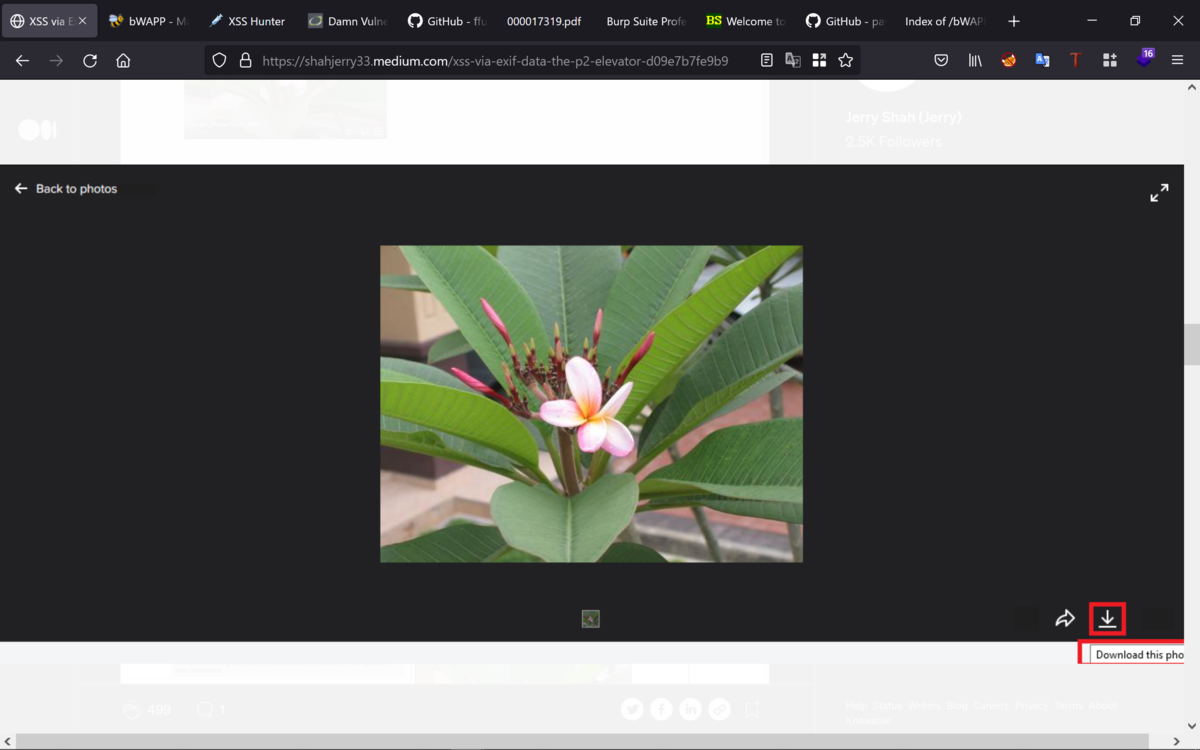Share the flower photo
The image size is (1200, 750).
tap(1065, 619)
